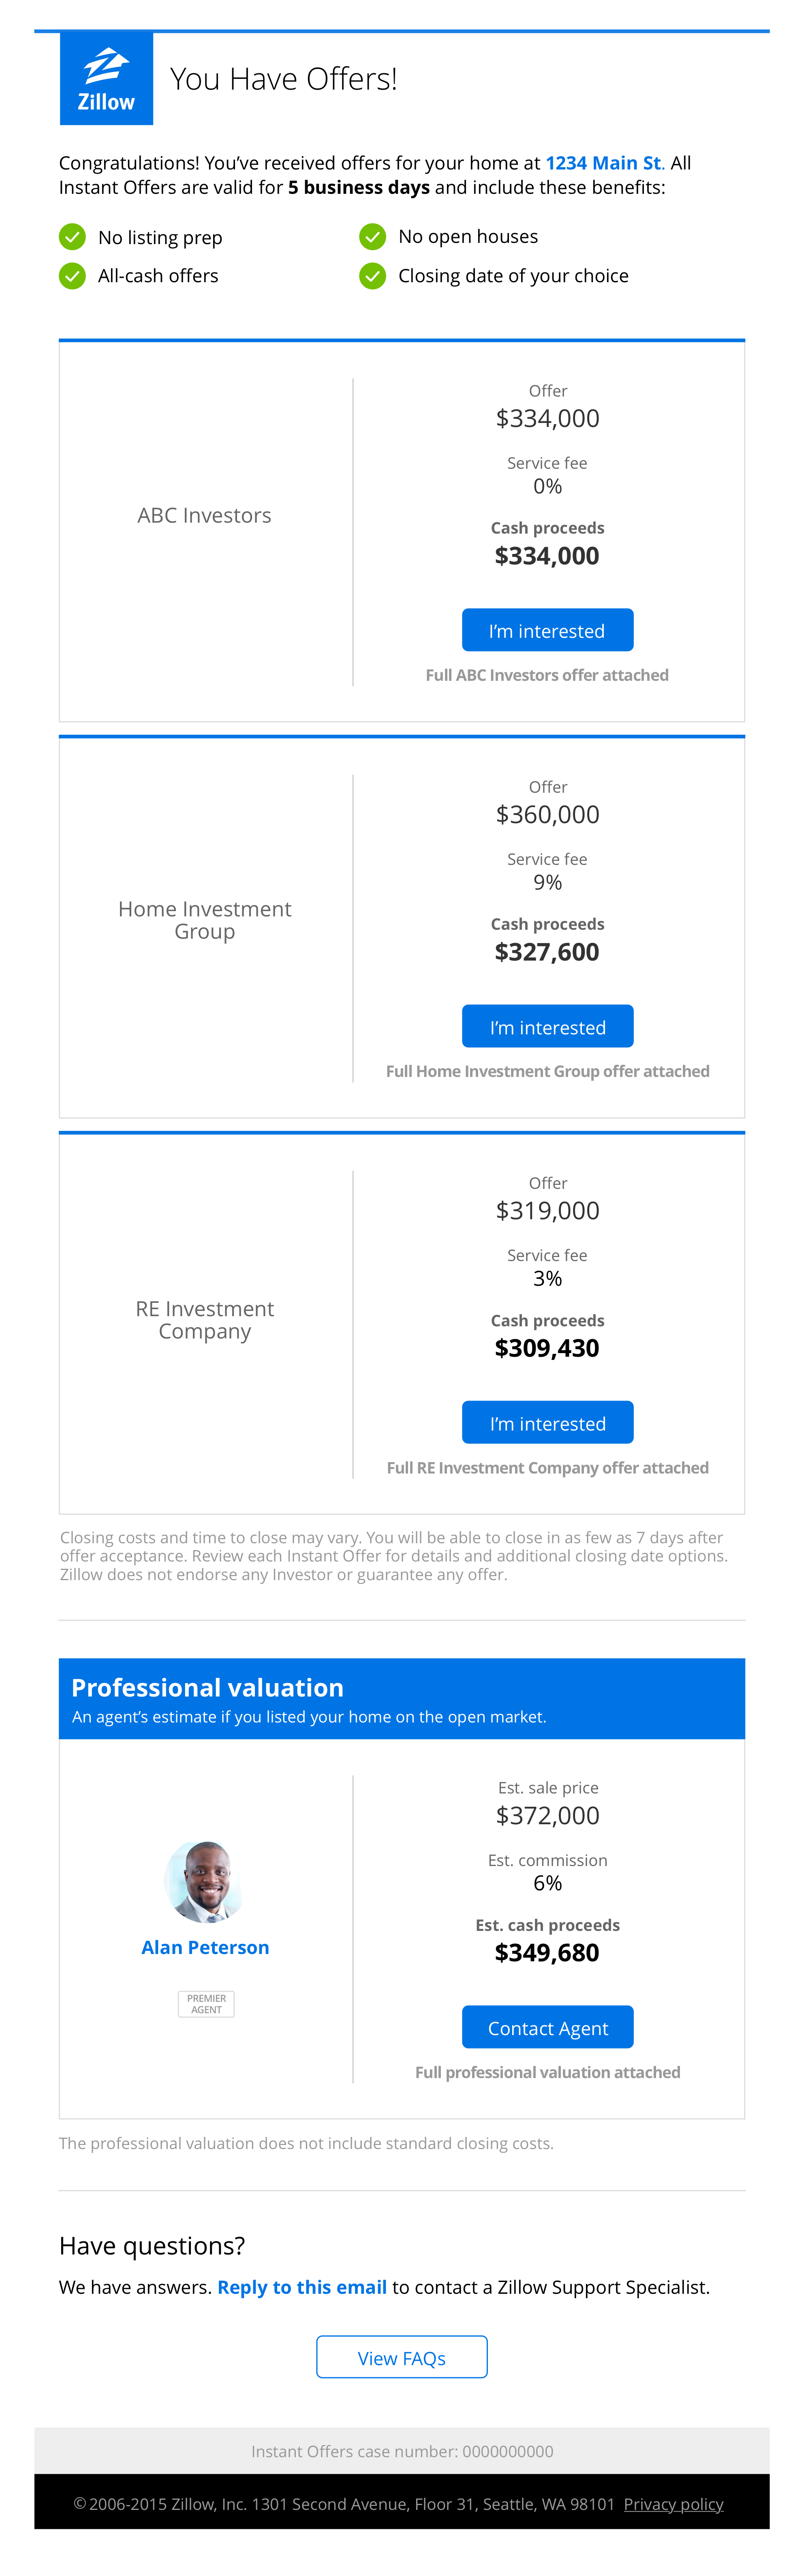Open the Privacy policy footer link

(x=673, y=2504)
